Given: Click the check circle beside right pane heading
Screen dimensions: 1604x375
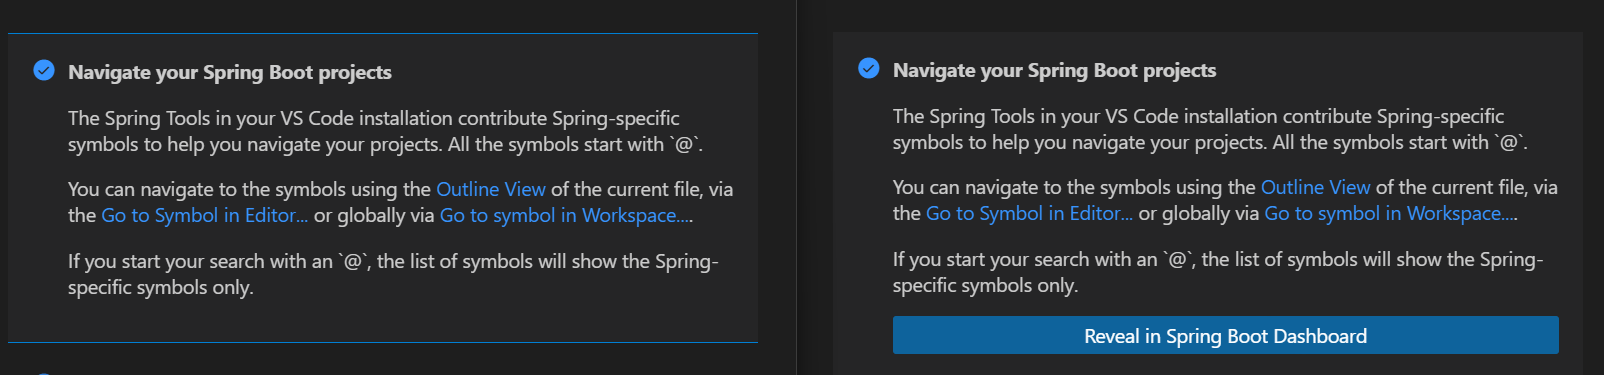Looking at the screenshot, I should 869,68.
